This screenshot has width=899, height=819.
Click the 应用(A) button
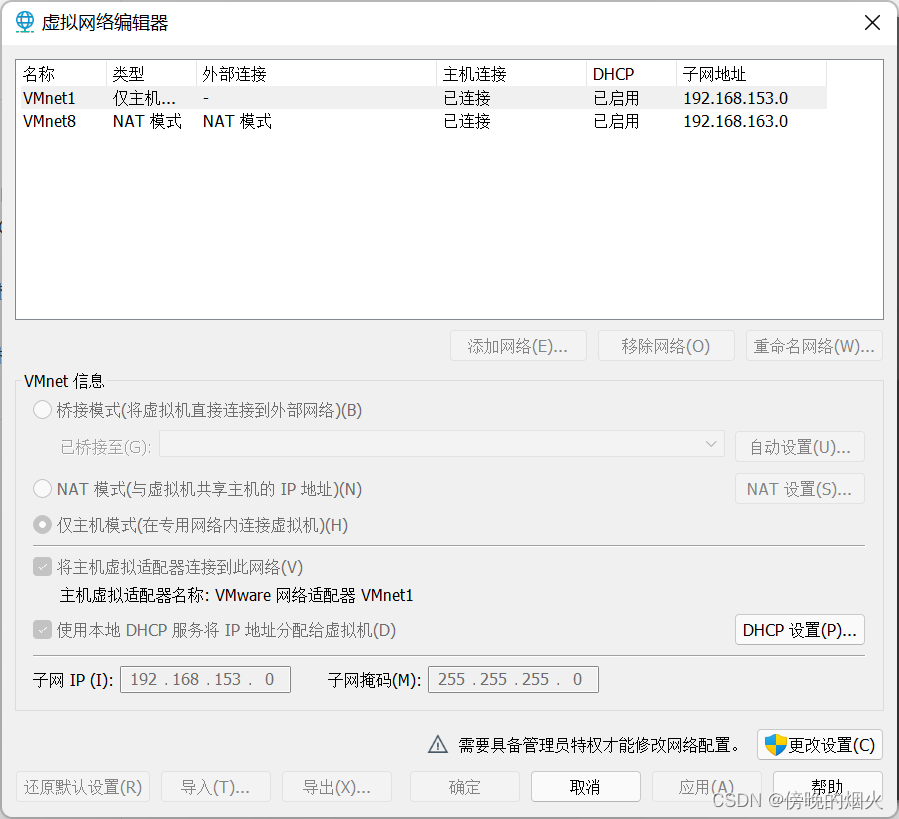coord(706,786)
